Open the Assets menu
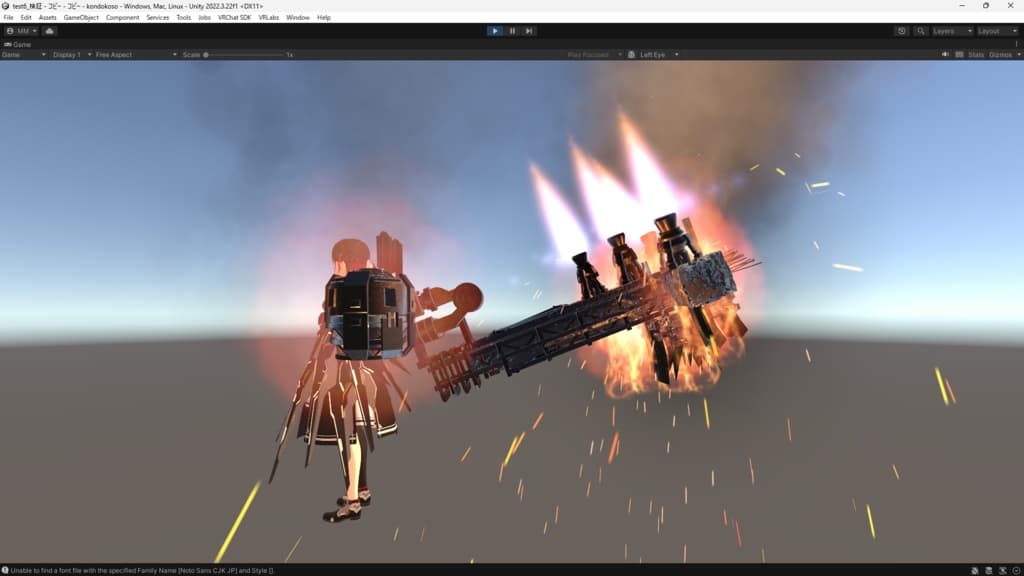 coord(48,18)
